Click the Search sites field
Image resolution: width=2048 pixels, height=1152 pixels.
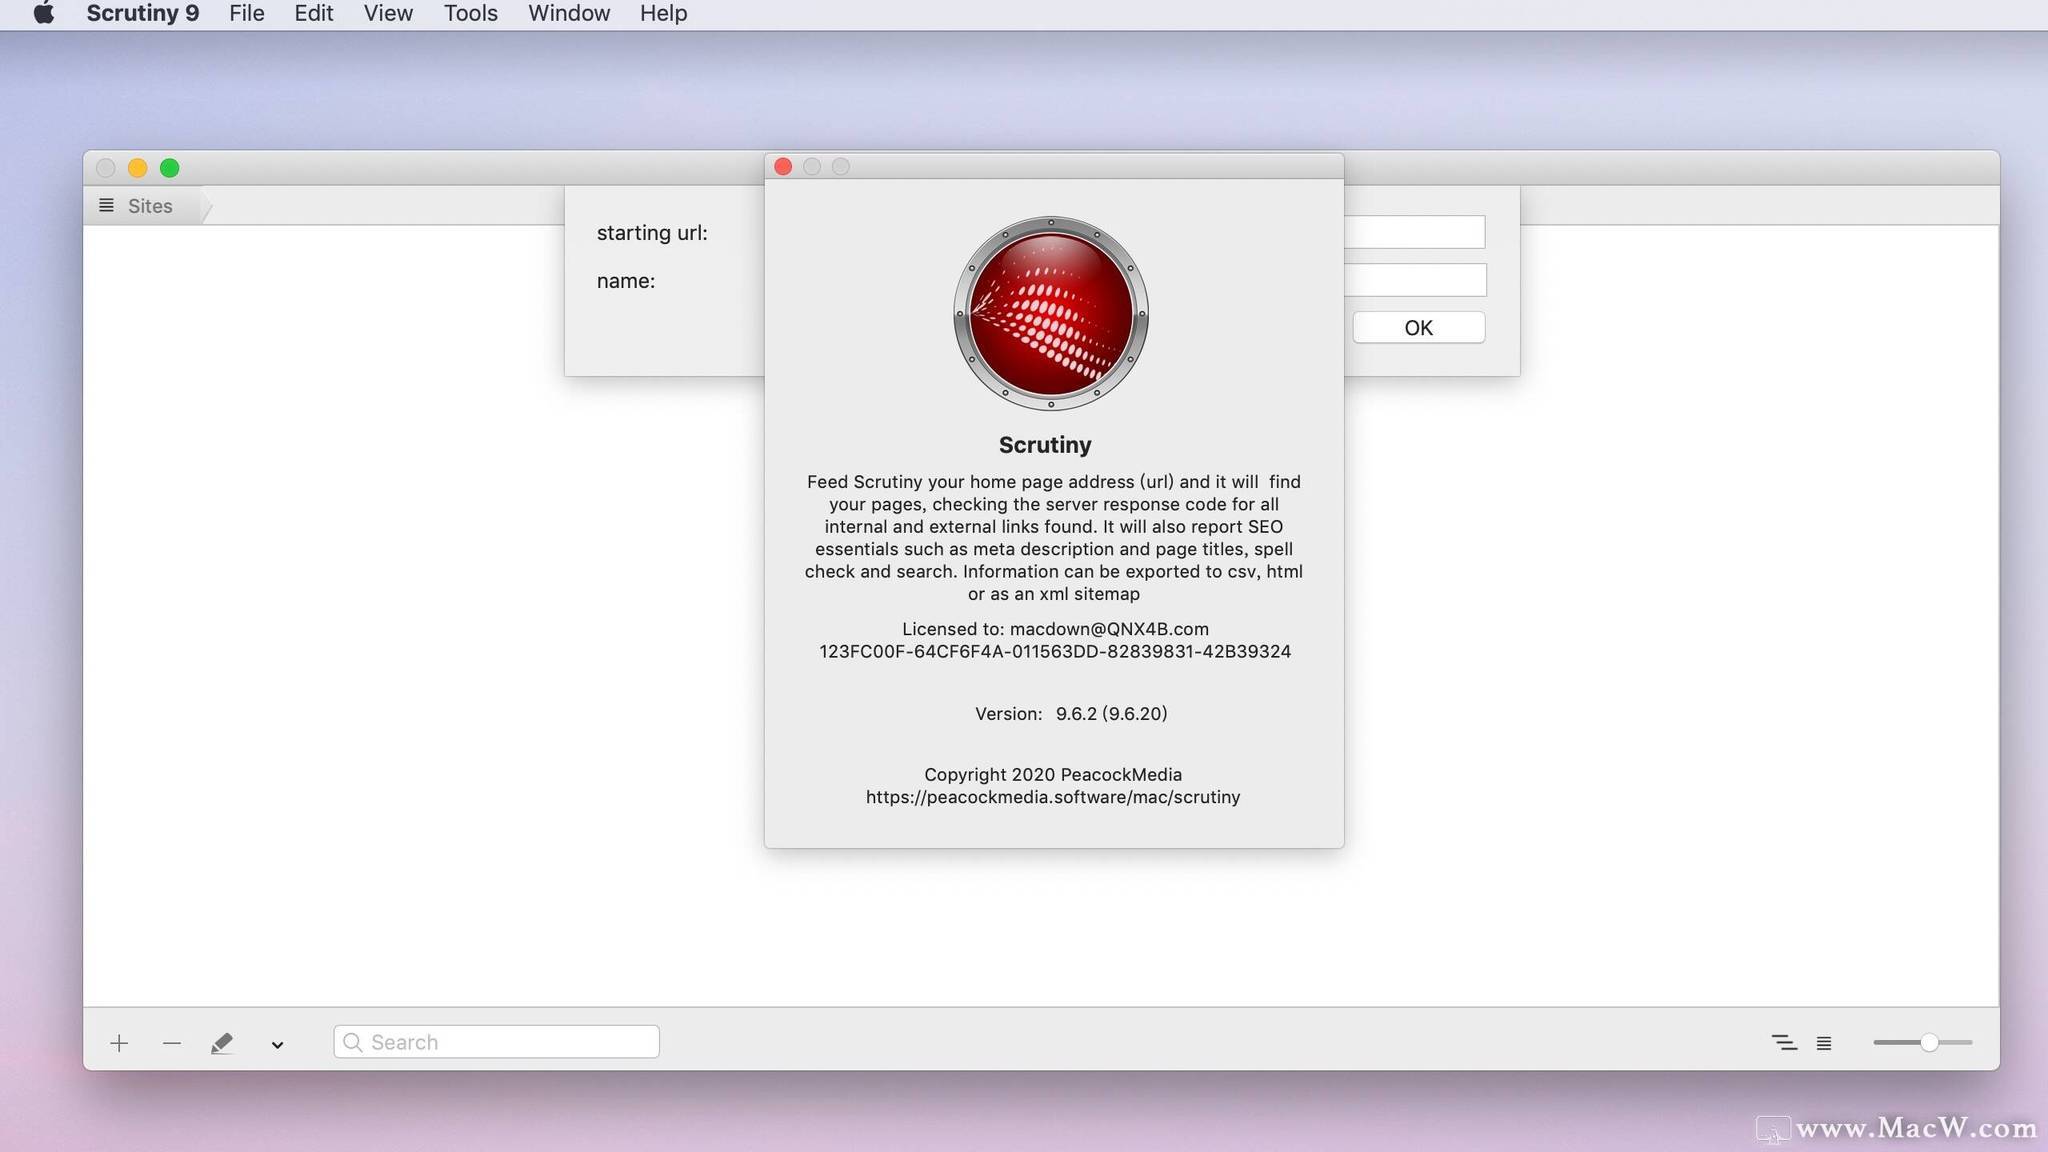pyautogui.click(x=496, y=1042)
